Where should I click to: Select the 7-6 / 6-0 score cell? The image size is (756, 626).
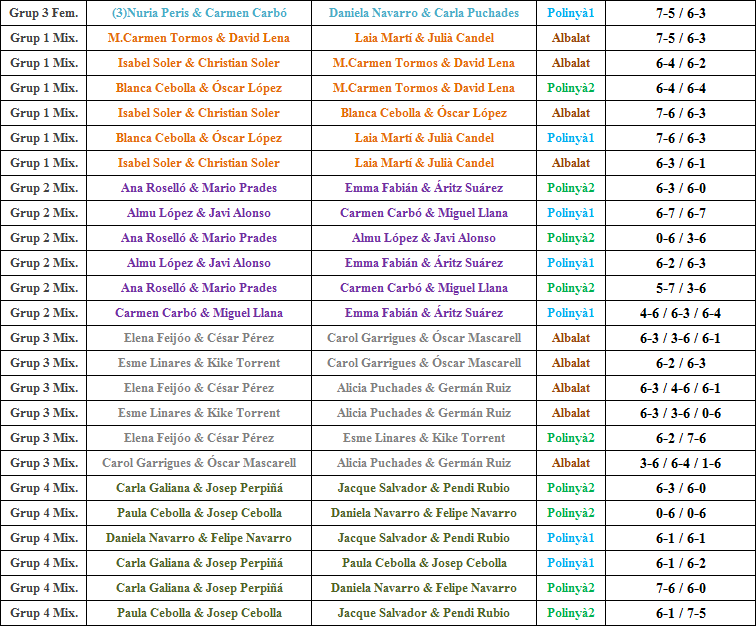(680, 588)
